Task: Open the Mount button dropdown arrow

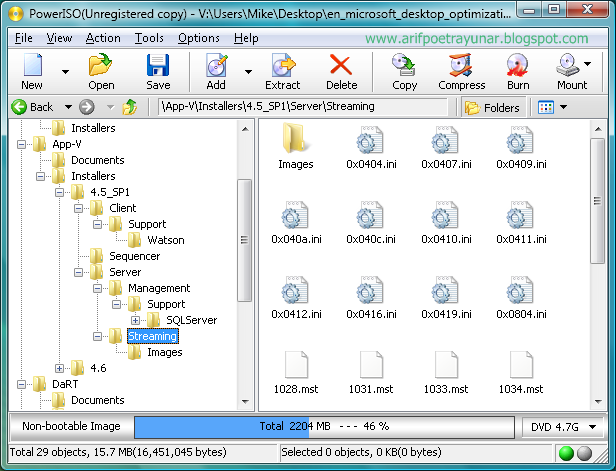Action: tap(587, 64)
